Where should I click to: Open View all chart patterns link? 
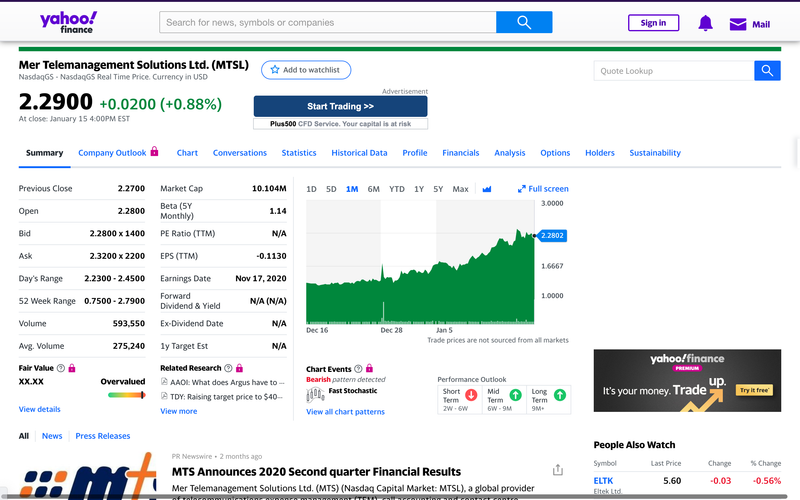click(345, 412)
